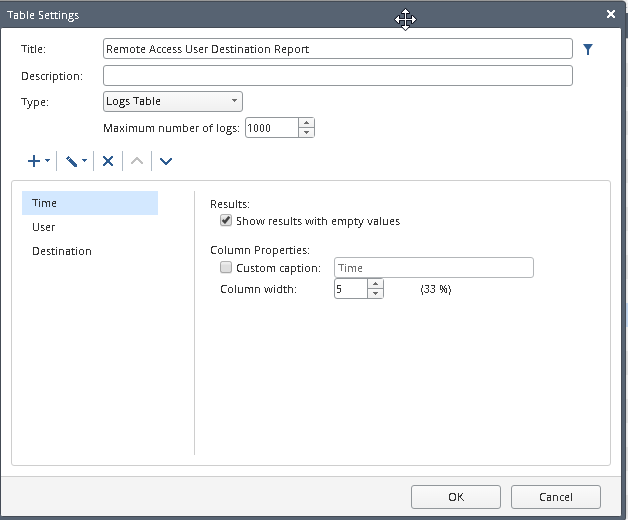Enable the Custom caption checkbox
The height and width of the screenshot is (520, 628).
tap(226, 267)
